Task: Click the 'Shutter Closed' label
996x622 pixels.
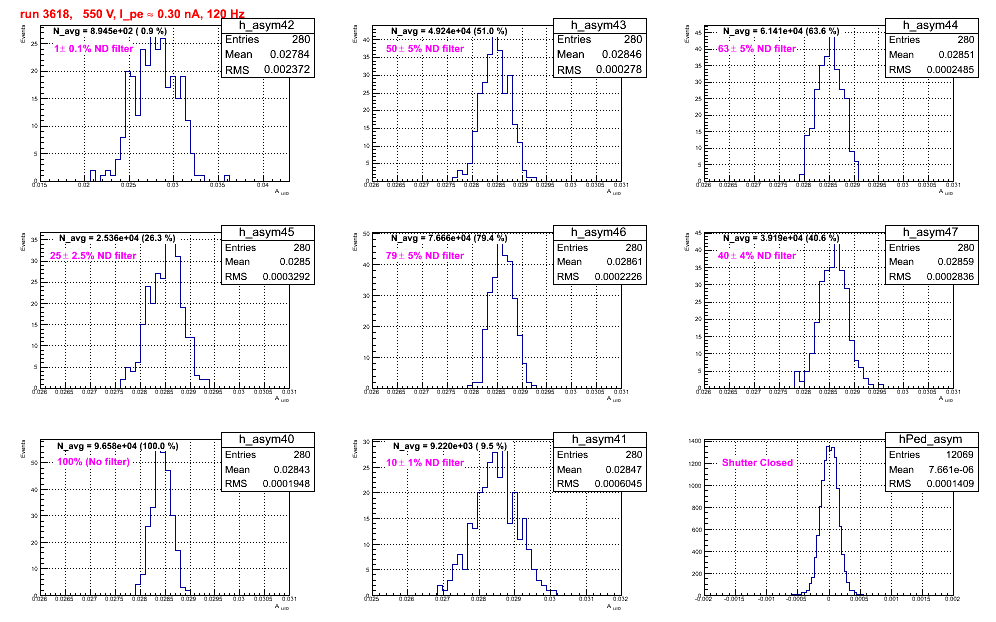Action: click(x=757, y=463)
